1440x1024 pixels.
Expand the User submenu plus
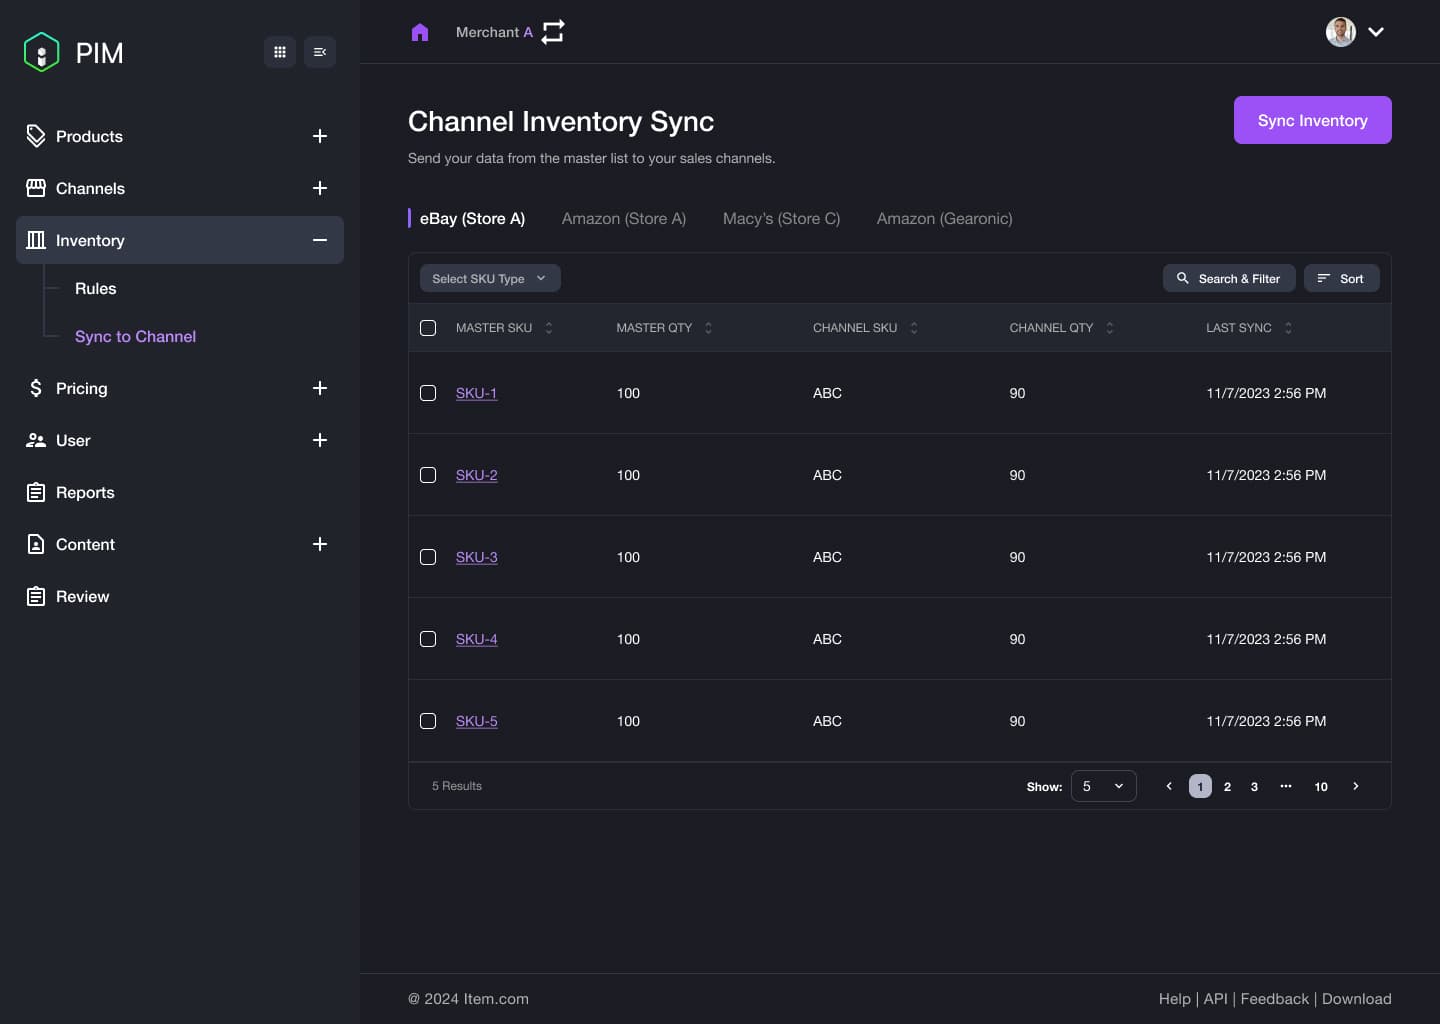click(x=320, y=440)
